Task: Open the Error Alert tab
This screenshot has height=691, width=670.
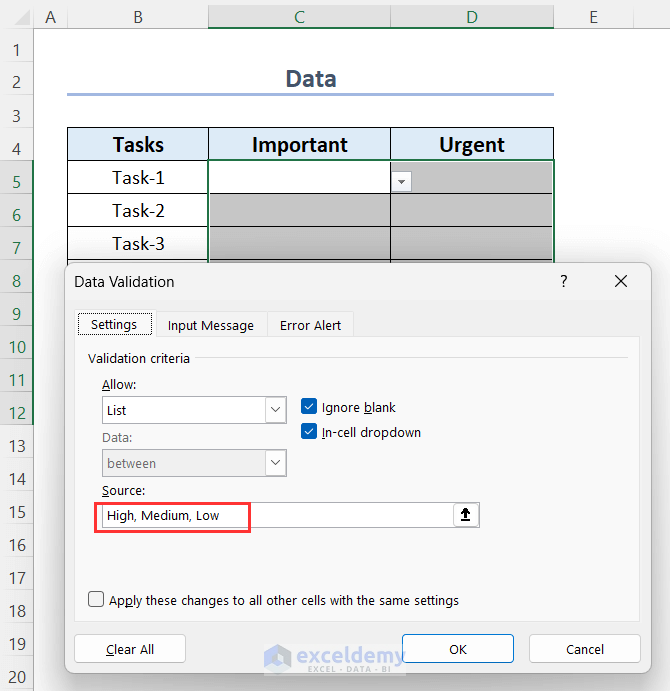Action: pos(310,325)
